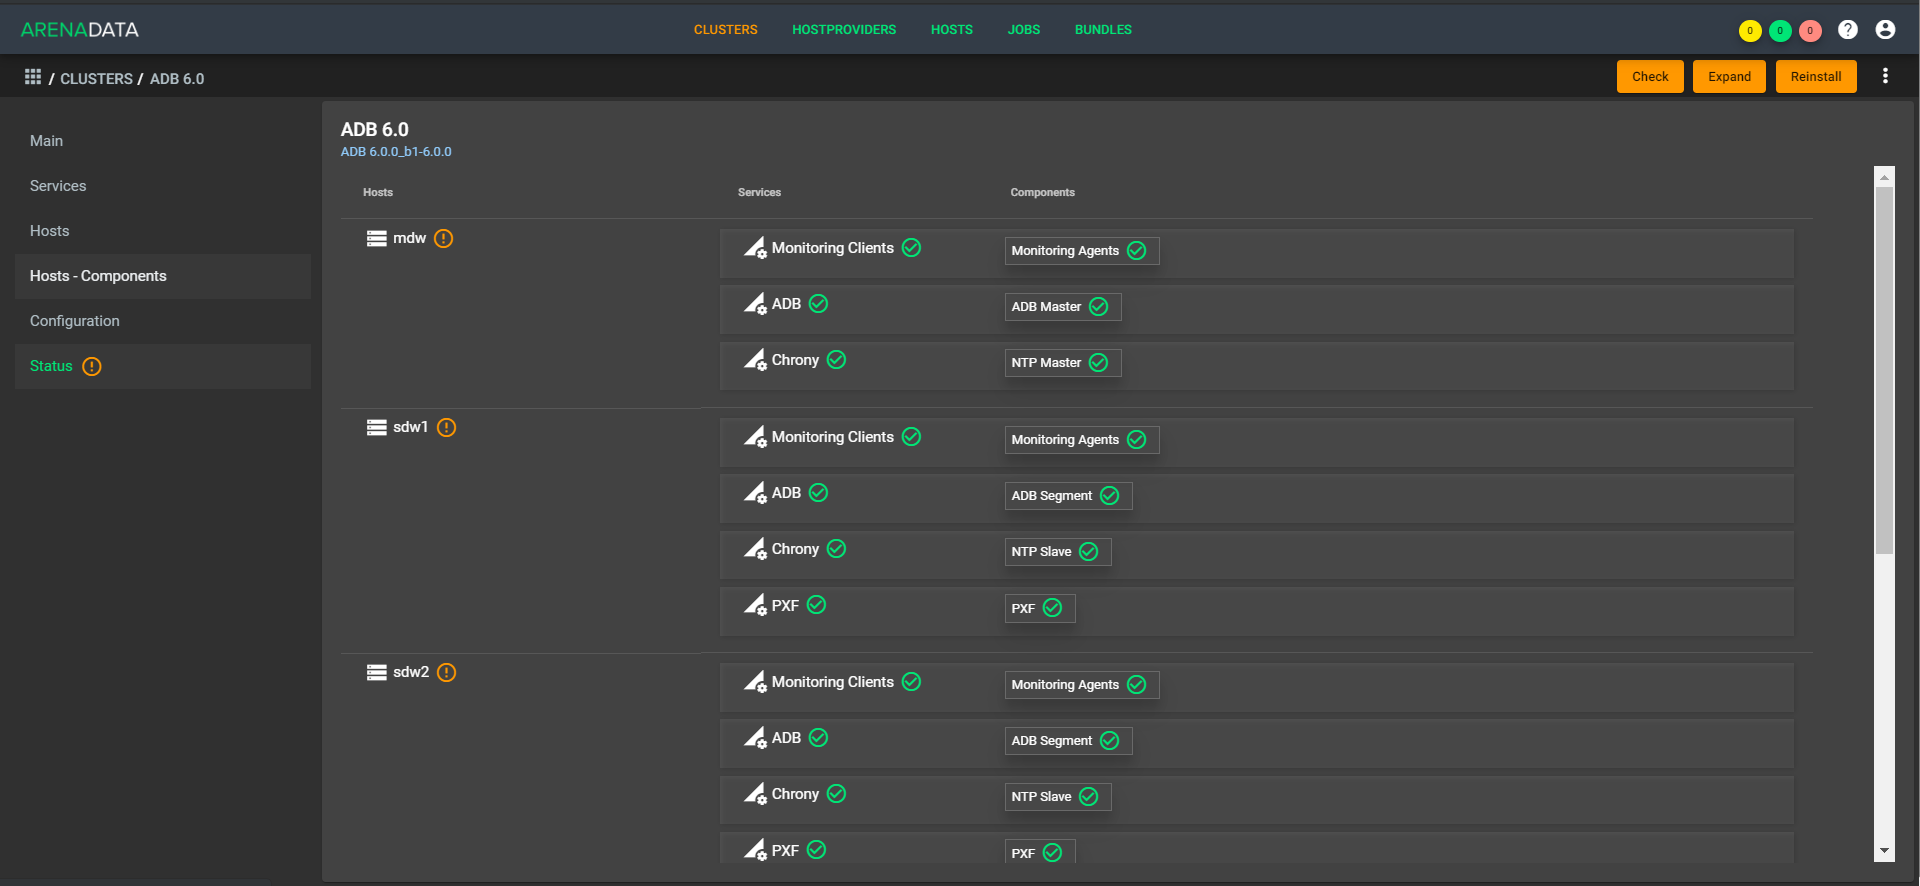Click sdw2 Monitoring Agents component chip

pos(1082,685)
